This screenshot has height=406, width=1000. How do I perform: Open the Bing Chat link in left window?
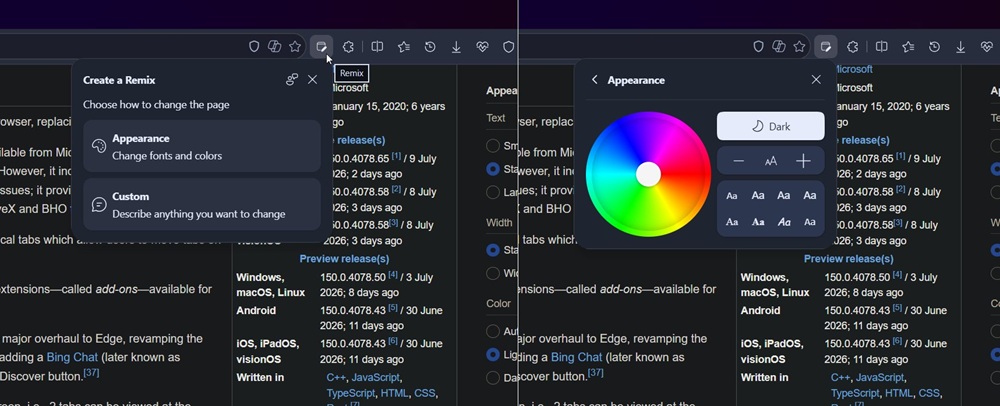click(72, 357)
